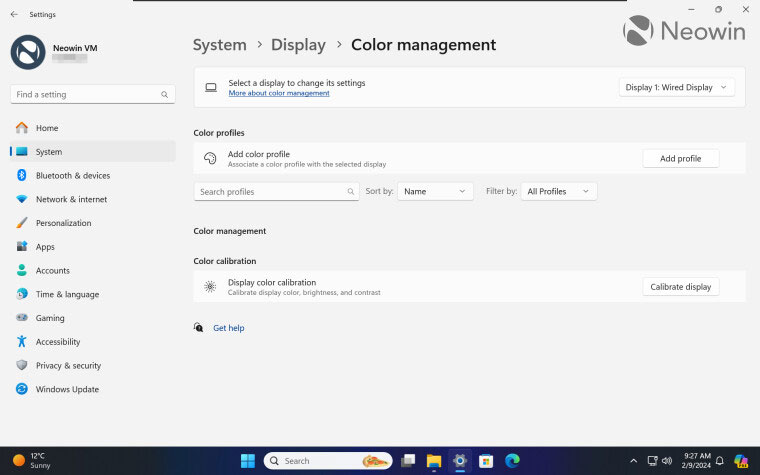Open Windows Update page

pyautogui.click(x=66, y=390)
